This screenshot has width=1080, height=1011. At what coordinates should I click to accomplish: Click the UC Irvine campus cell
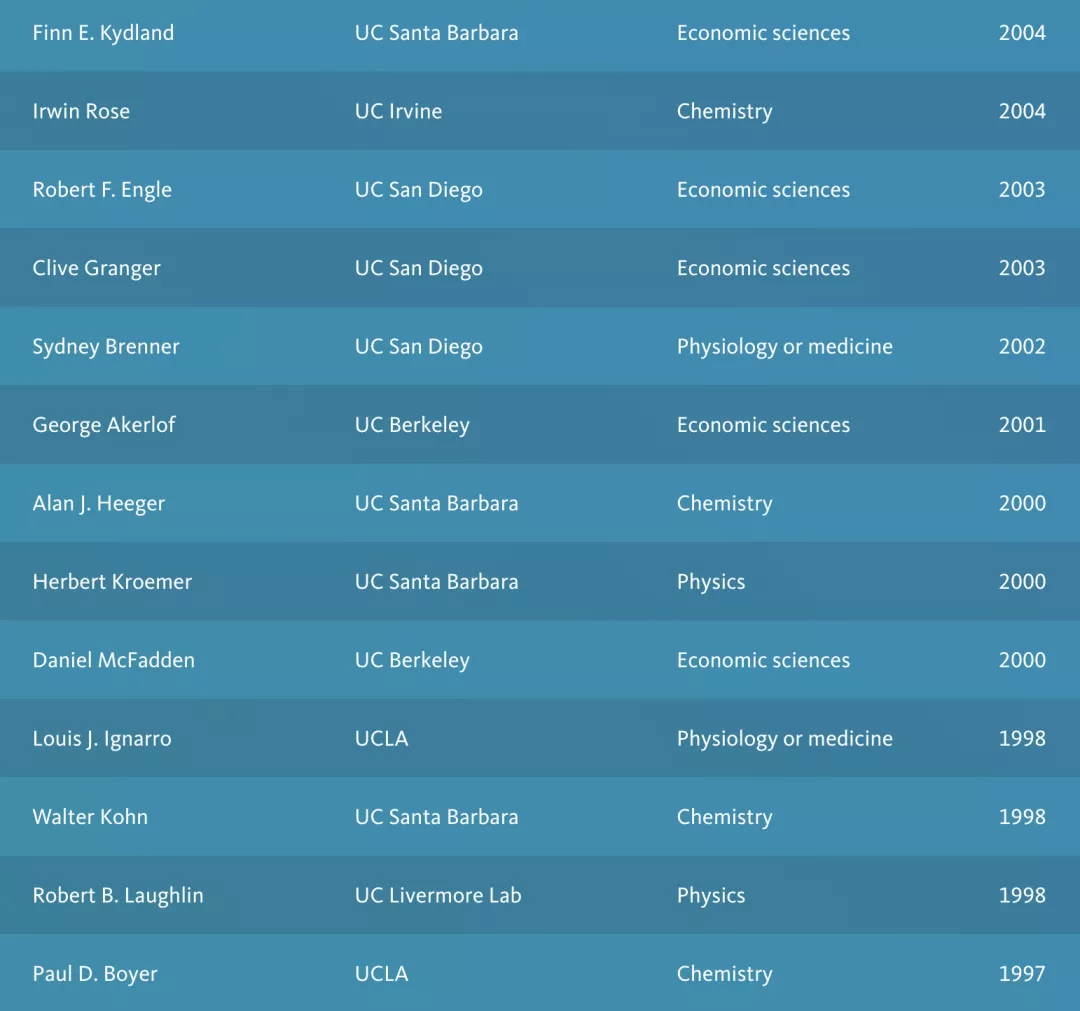click(398, 111)
